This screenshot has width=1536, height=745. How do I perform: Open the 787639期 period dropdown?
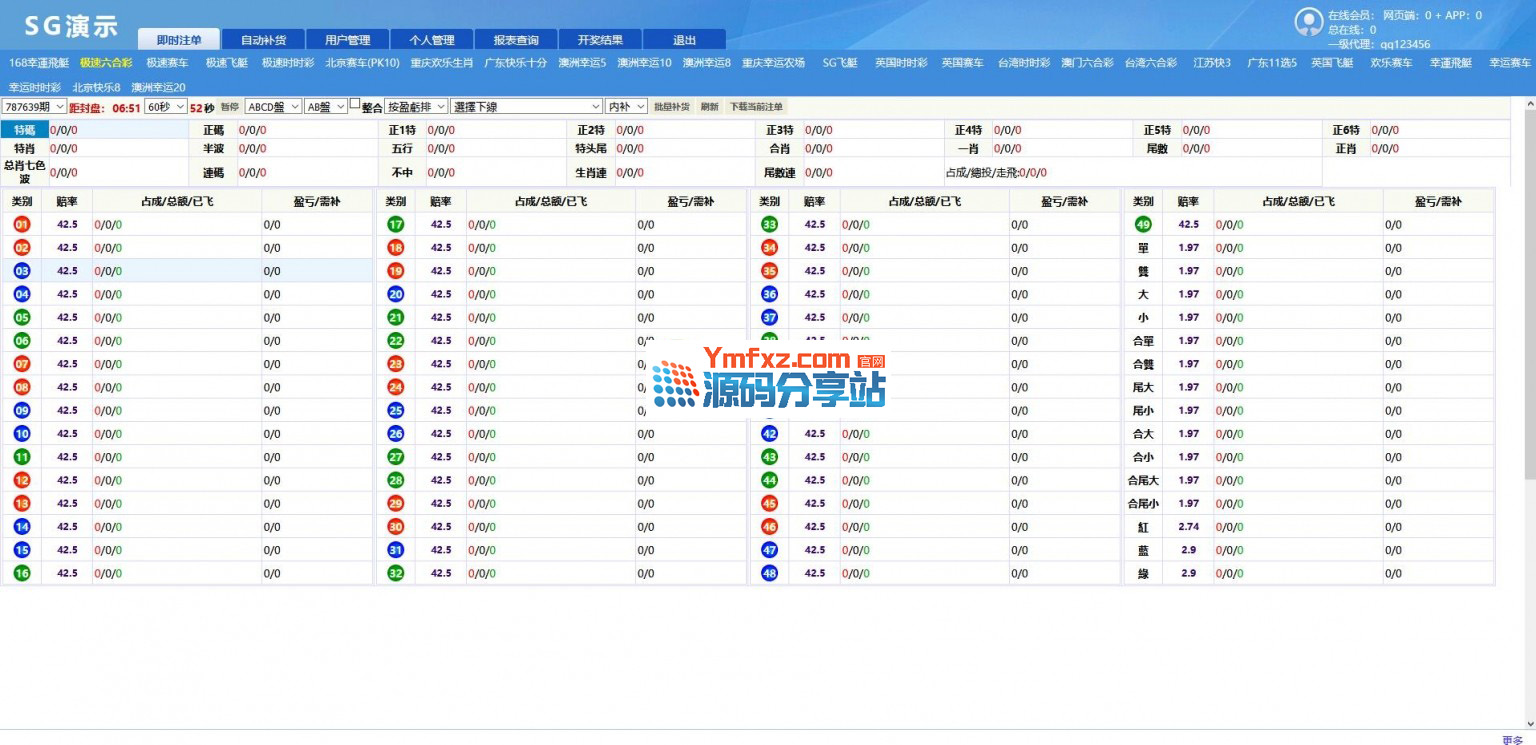pyautogui.click(x=34, y=106)
